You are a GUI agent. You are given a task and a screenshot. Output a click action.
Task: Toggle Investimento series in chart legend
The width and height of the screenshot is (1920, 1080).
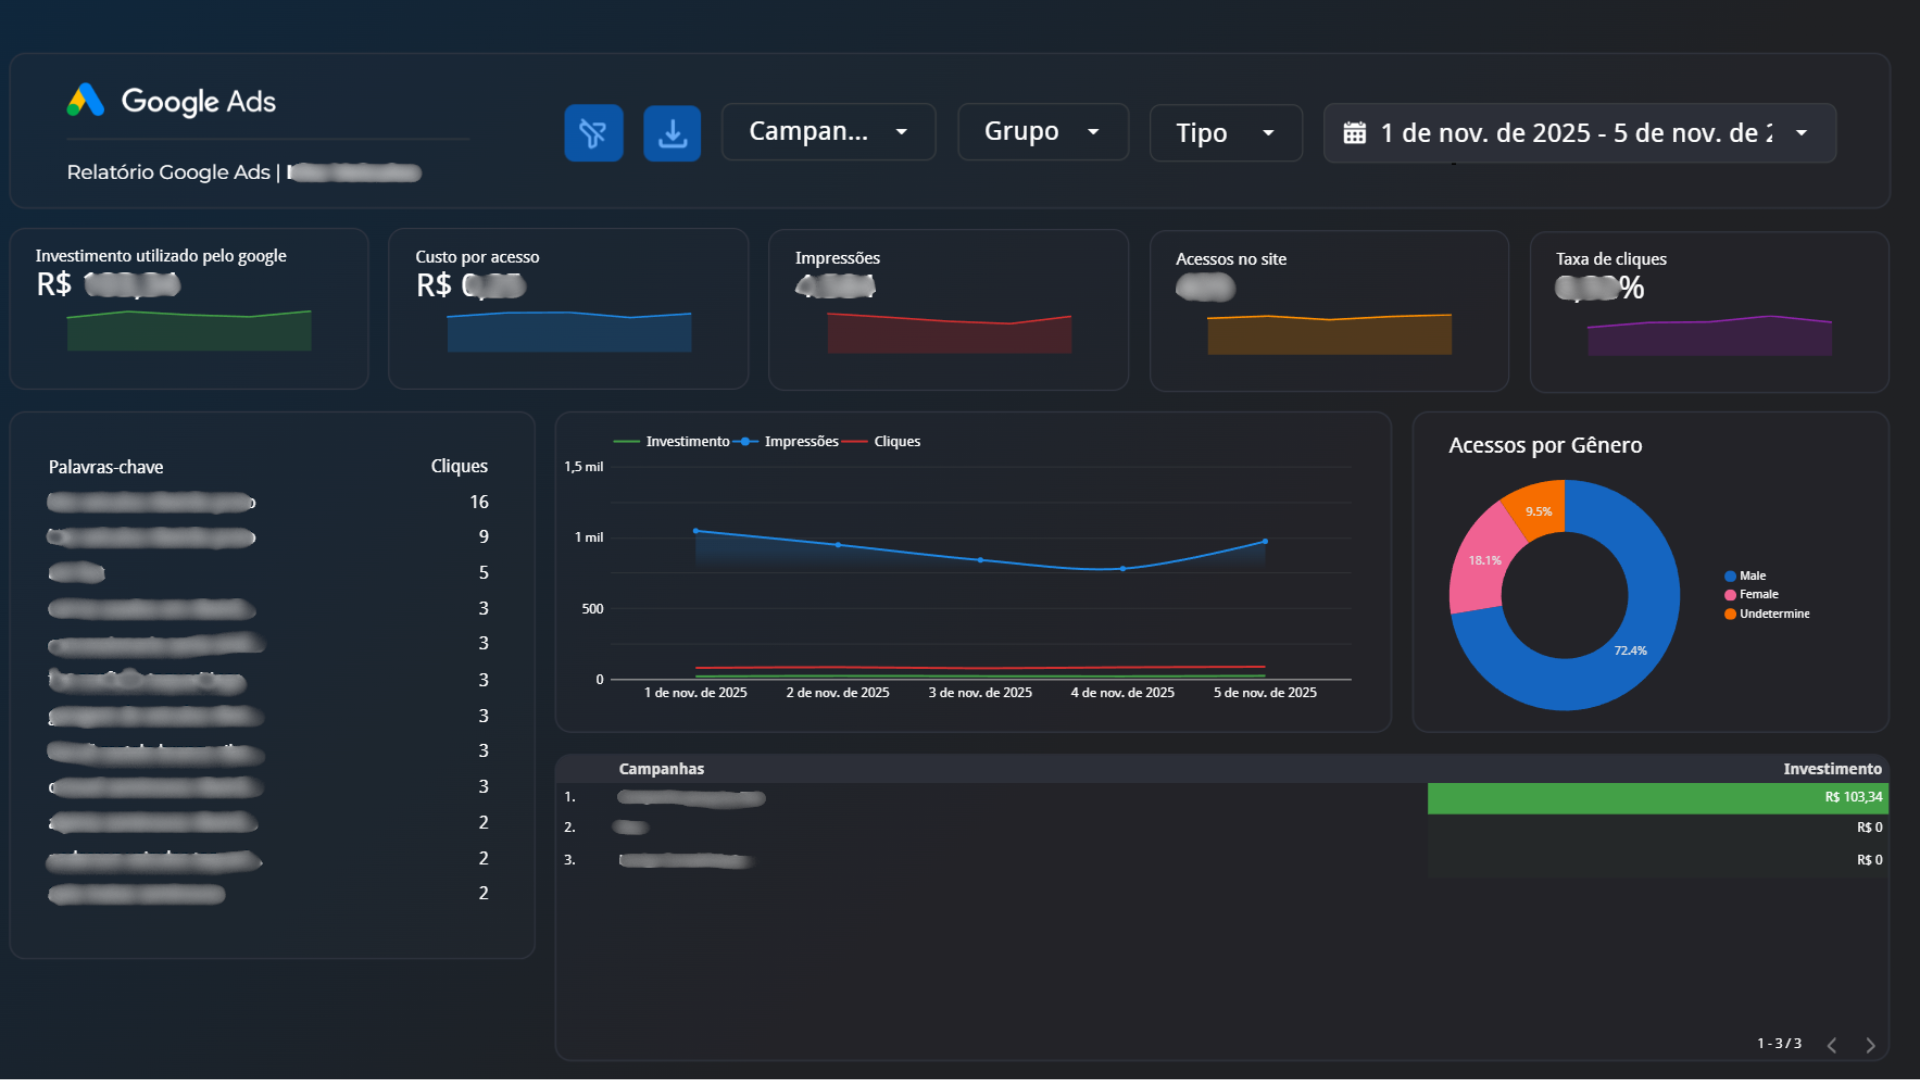tap(686, 441)
